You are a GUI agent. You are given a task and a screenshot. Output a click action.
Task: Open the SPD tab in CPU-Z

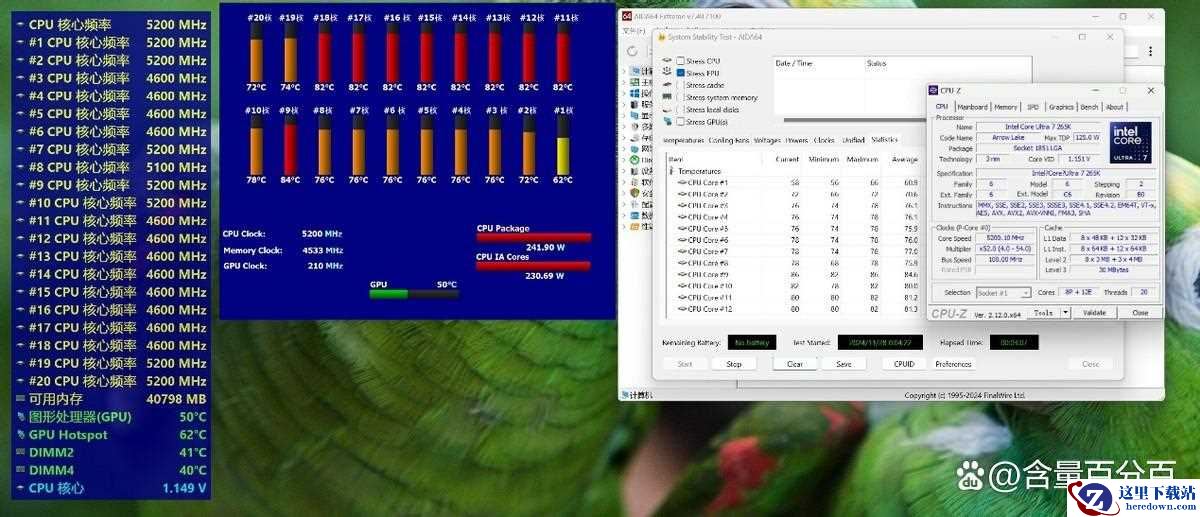pos(1033,107)
